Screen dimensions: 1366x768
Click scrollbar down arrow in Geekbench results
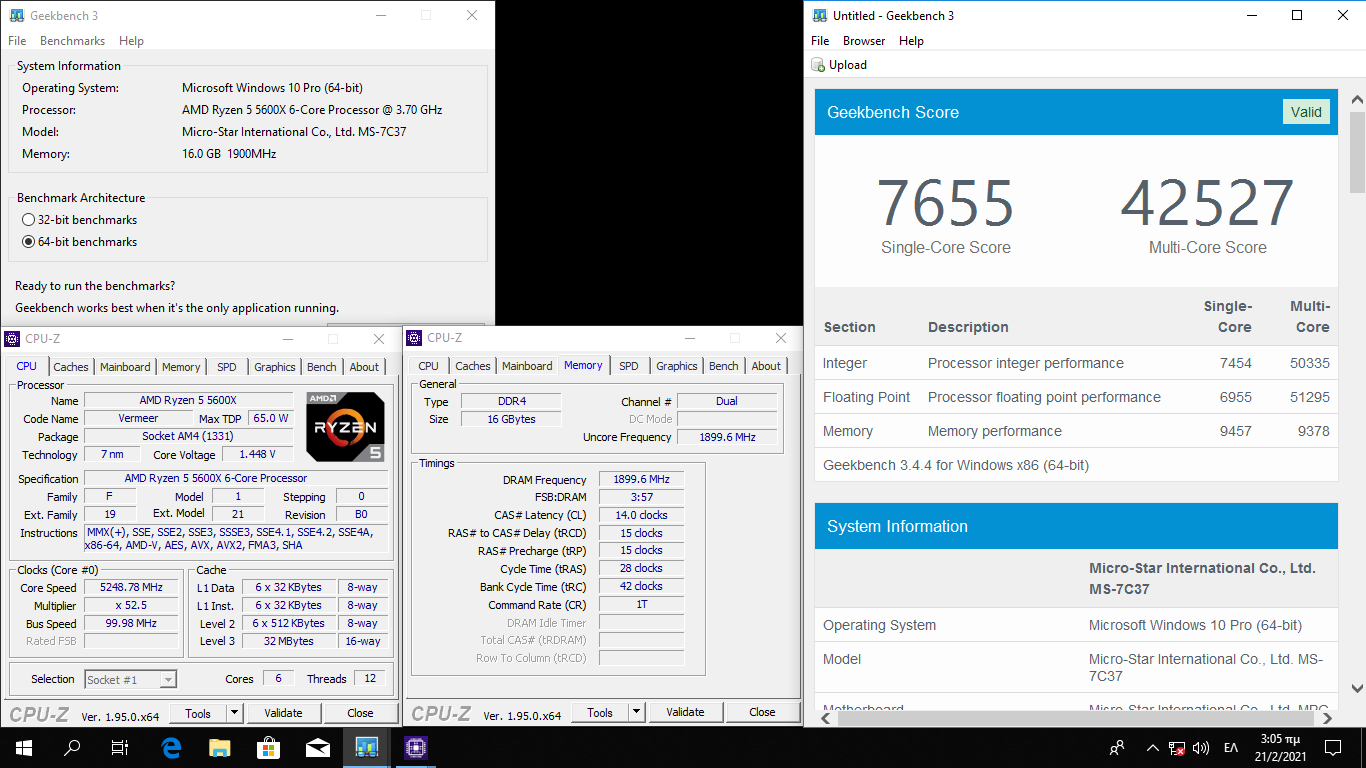point(1357,689)
